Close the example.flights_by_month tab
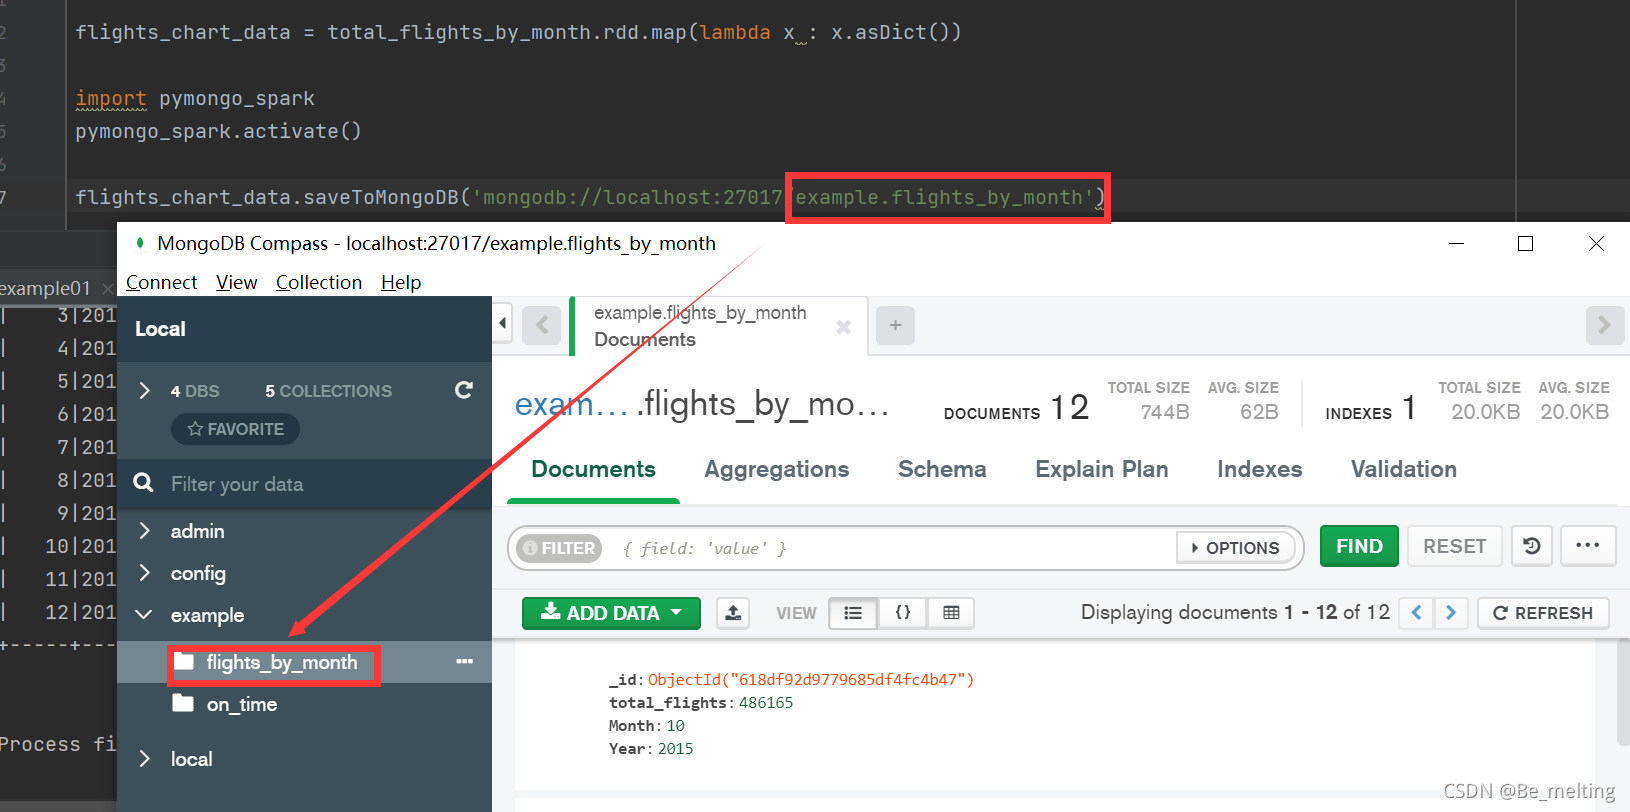Screen dimensions: 1630x812 pos(843,327)
